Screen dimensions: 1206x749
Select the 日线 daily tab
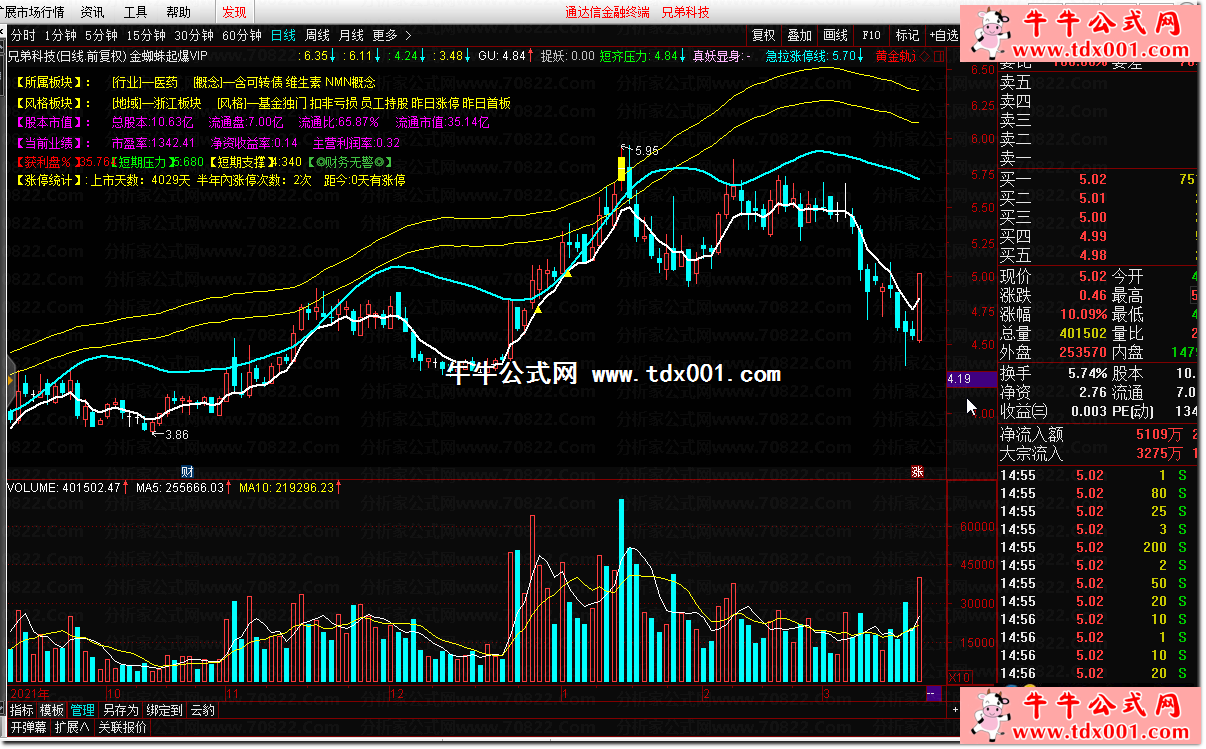tap(284, 35)
